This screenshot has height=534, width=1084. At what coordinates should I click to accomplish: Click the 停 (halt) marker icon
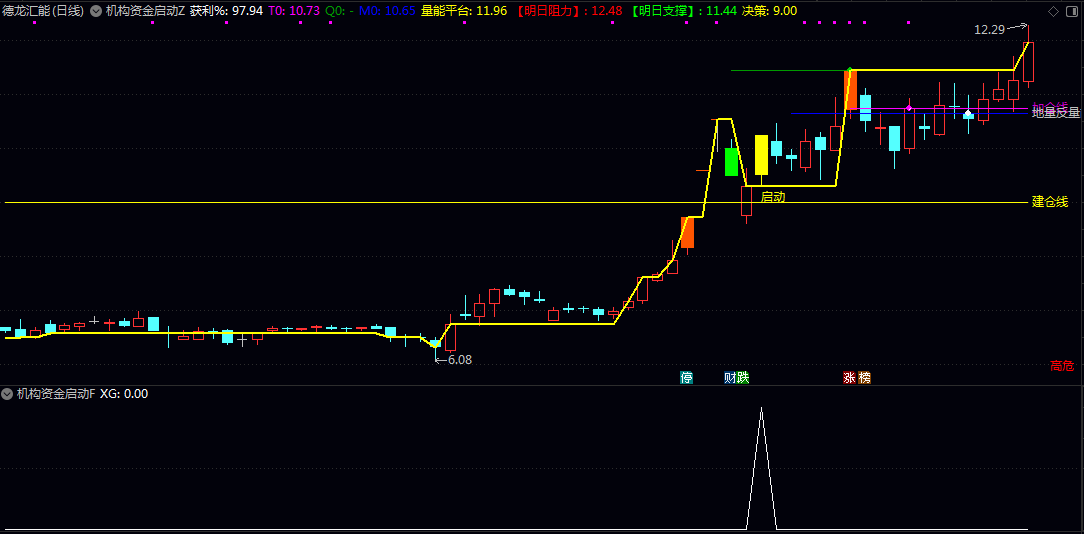pos(686,378)
